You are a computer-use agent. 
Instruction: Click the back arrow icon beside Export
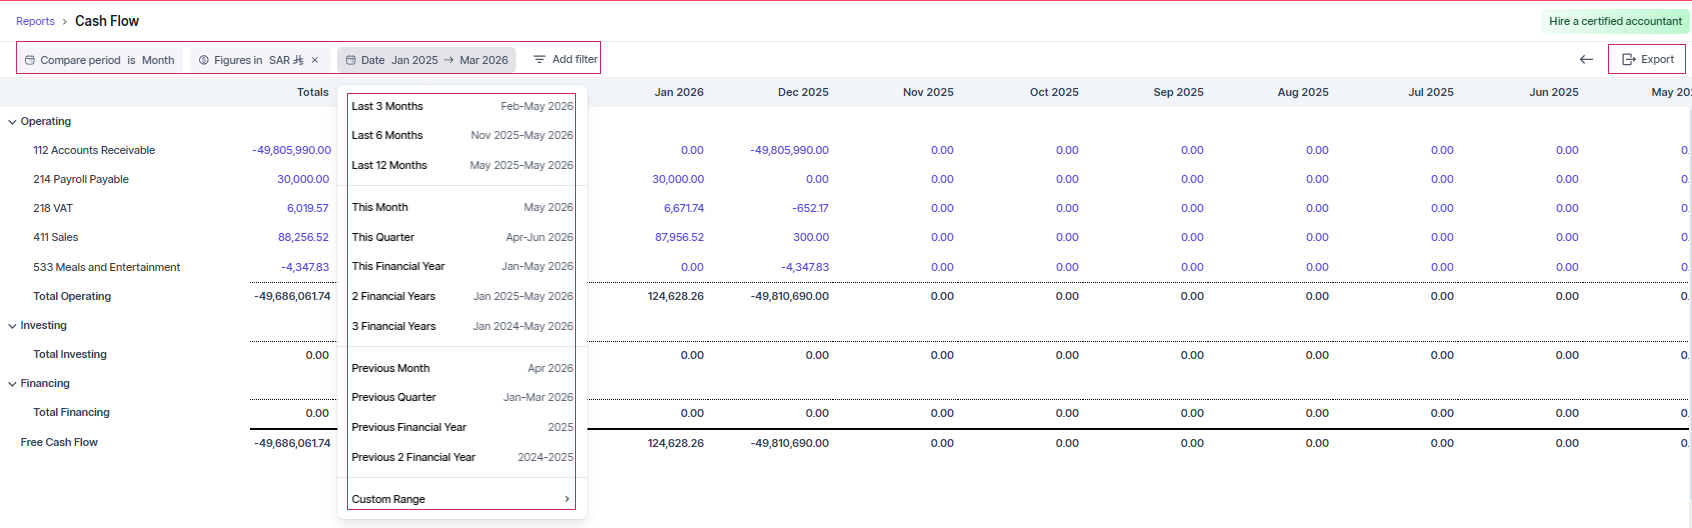tap(1586, 60)
